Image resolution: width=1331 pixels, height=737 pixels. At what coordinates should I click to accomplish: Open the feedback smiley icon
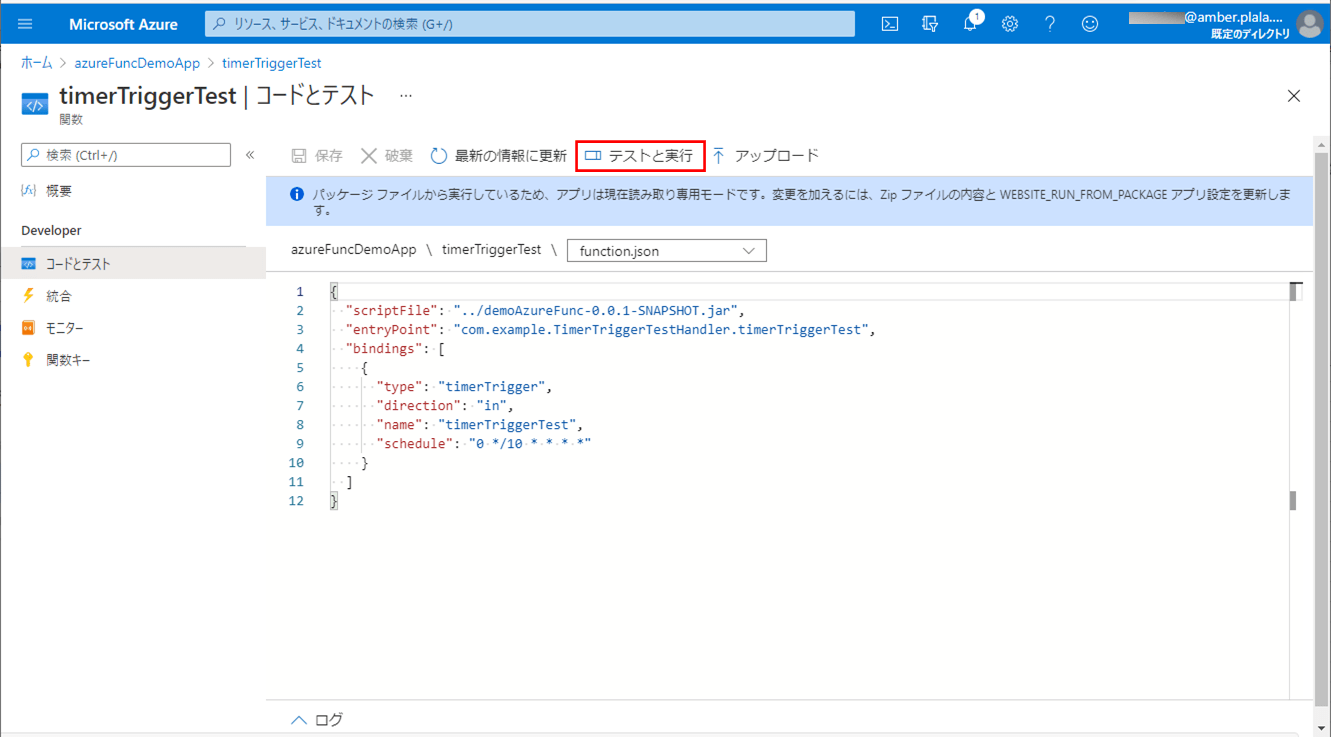pos(1090,24)
